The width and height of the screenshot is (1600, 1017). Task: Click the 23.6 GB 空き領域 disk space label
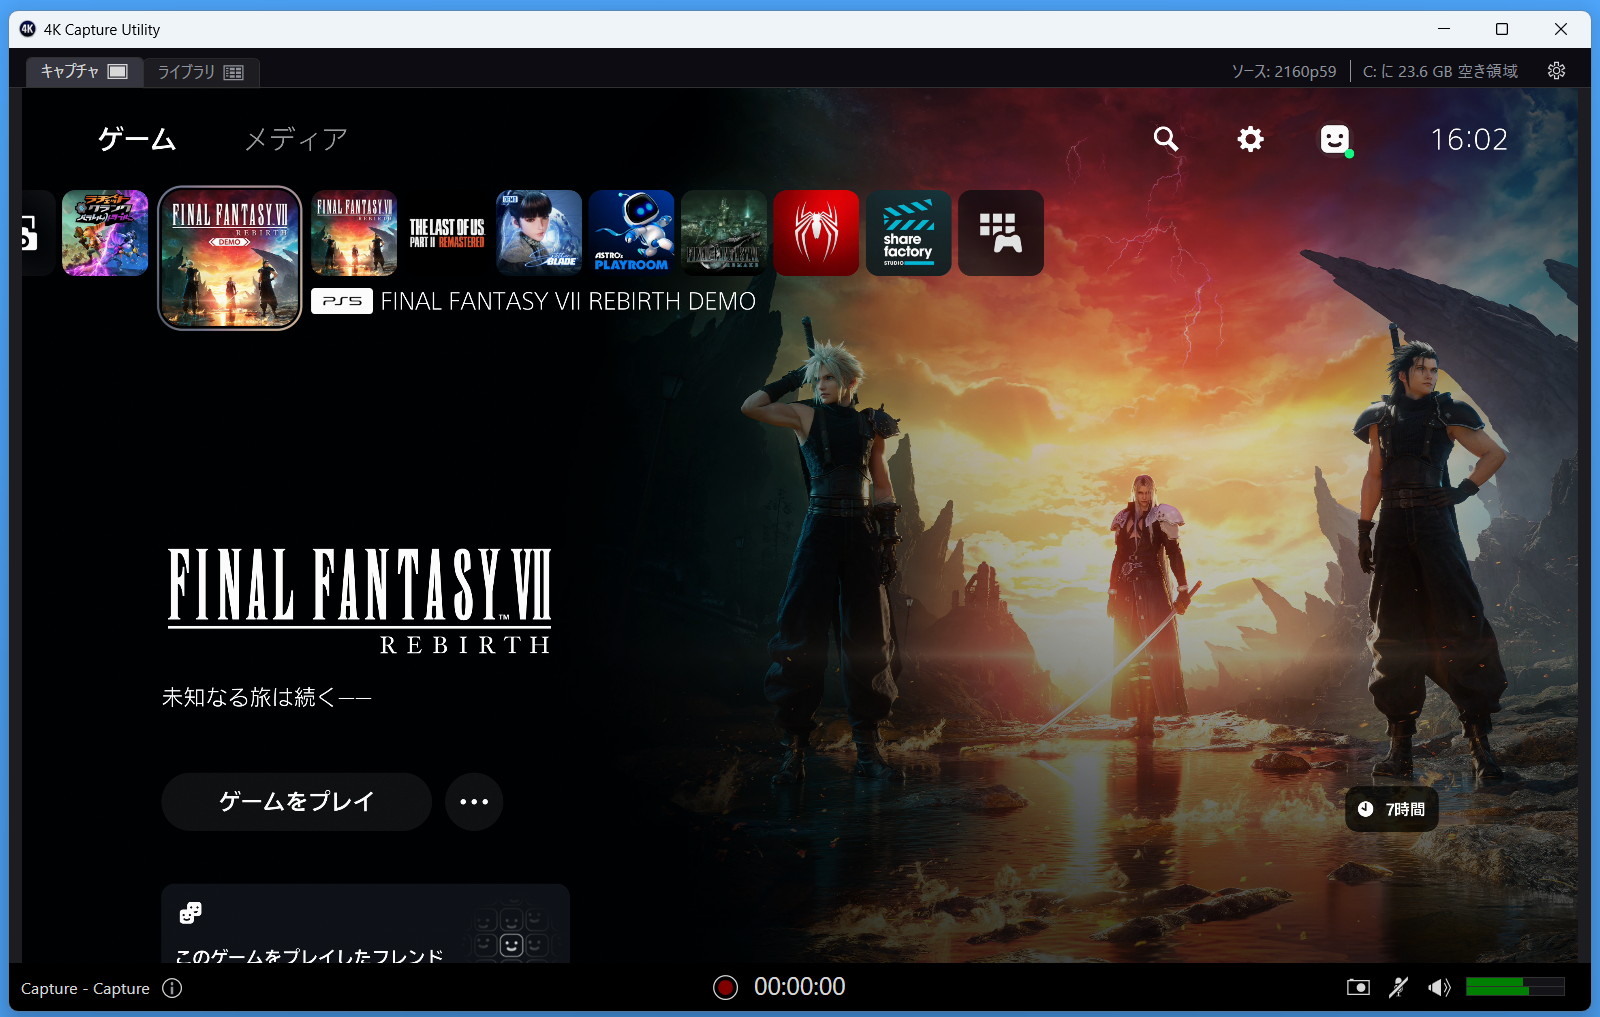point(1440,72)
